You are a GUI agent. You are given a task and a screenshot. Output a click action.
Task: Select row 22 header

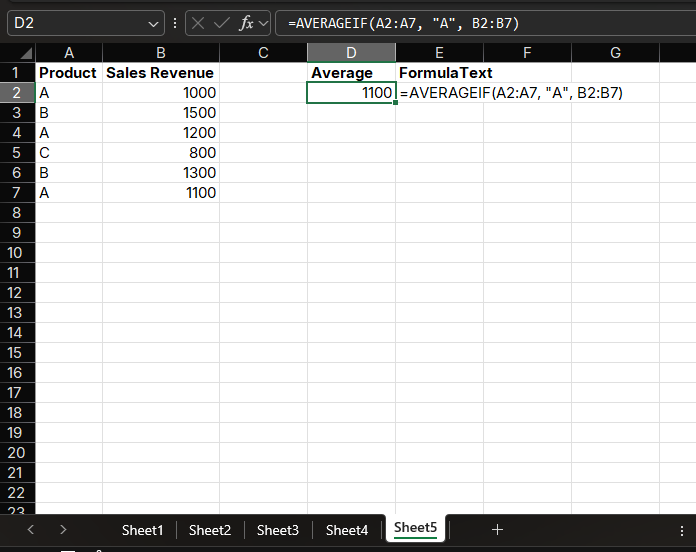17,493
